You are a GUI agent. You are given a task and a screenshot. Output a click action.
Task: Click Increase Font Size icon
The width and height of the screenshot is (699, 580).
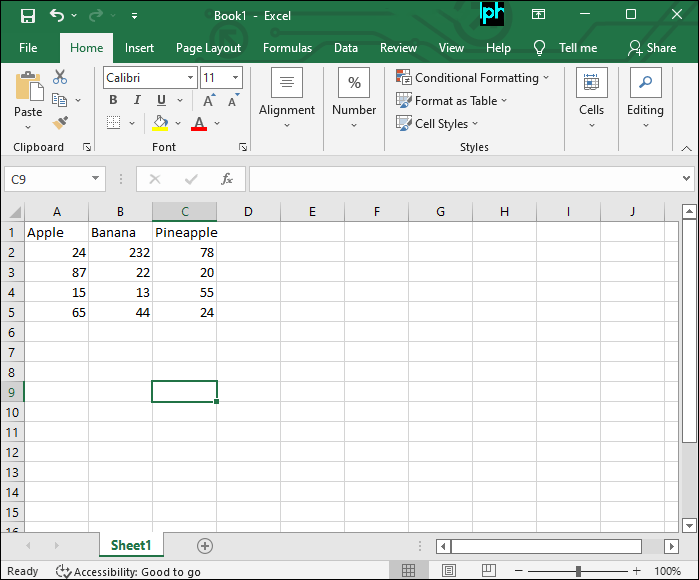coord(208,100)
